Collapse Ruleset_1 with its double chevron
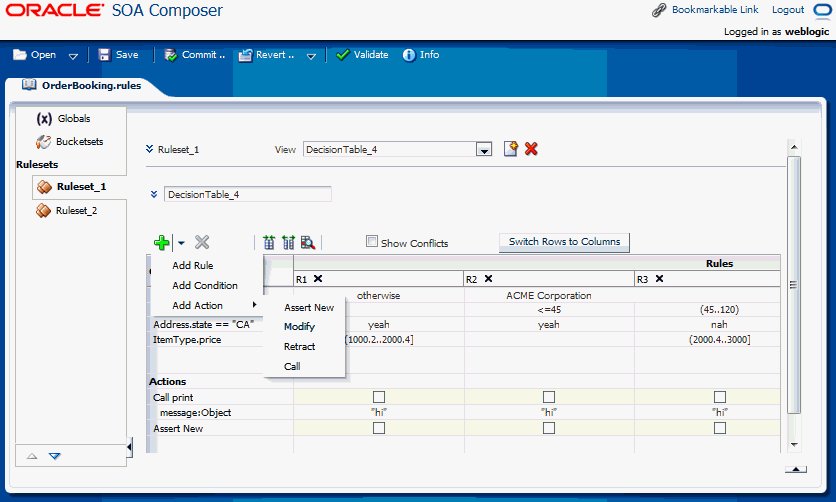836x502 pixels. pyautogui.click(x=149, y=149)
